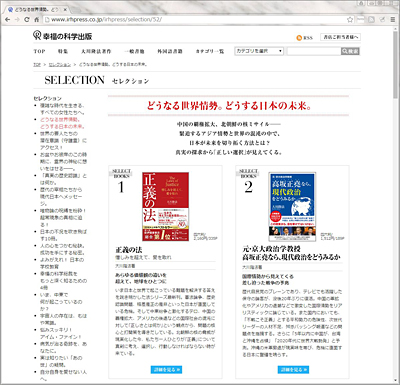
Task: Open sidebar link いま、中東で何が起こっているのか
Action: tap(61, 302)
